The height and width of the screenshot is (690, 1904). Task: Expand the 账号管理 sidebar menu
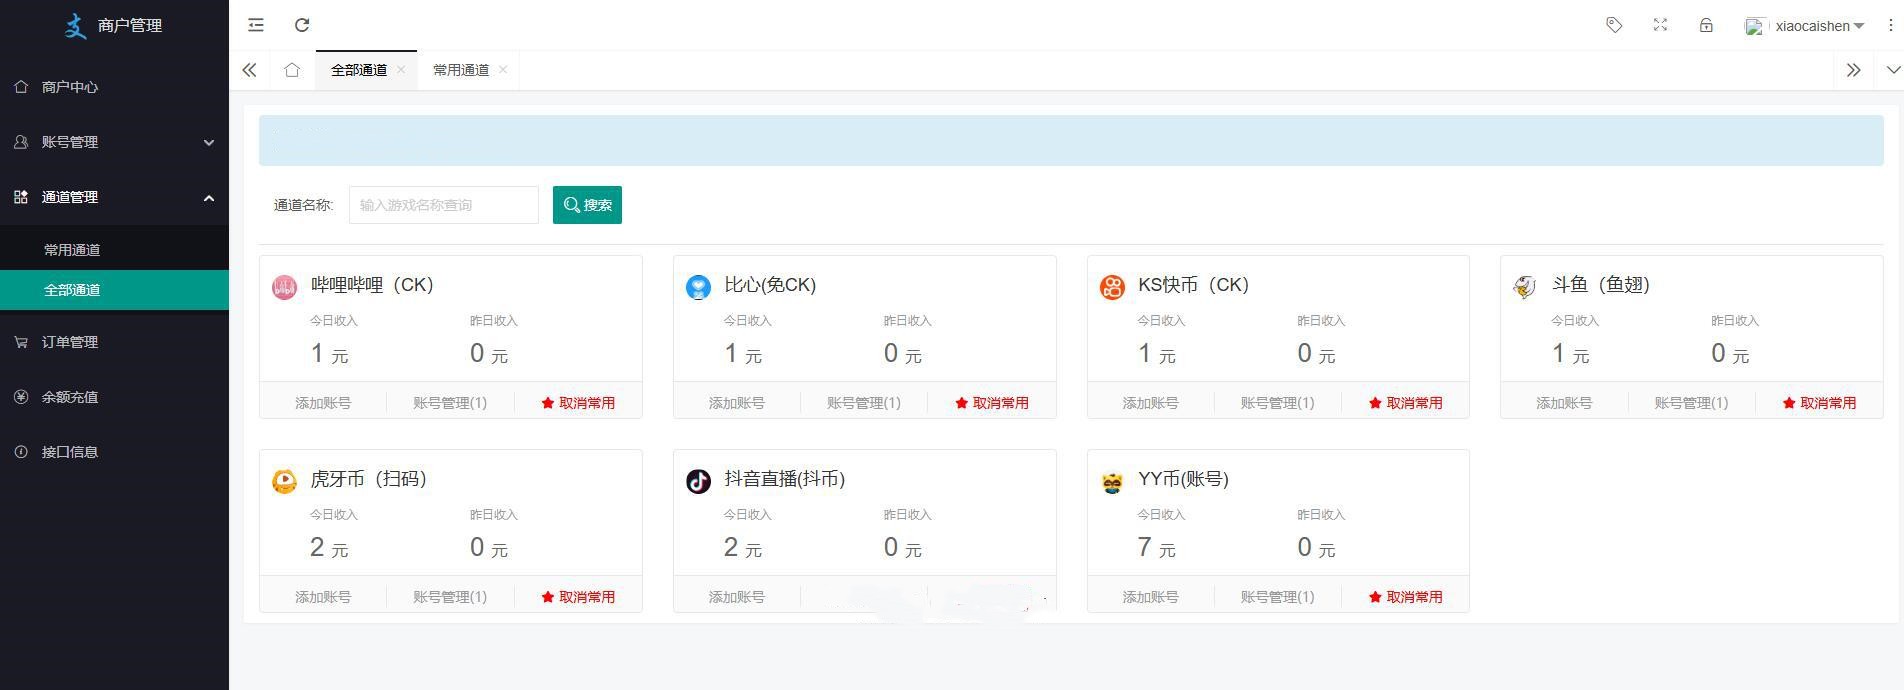pyautogui.click(x=114, y=142)
